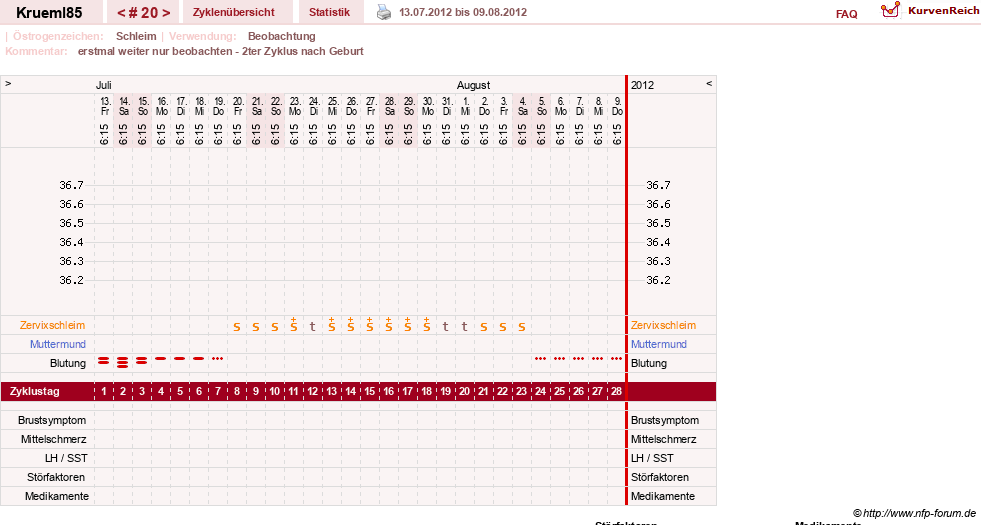Click the Zyklustag row header
The width and height of the screenshot is (981, 525).
coord(35,392)
